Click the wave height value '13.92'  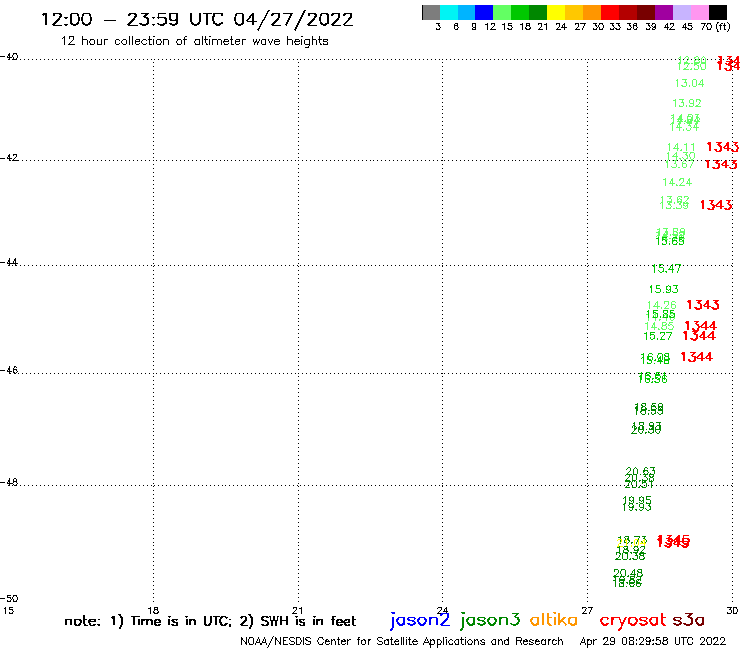[x=687, y=103]
